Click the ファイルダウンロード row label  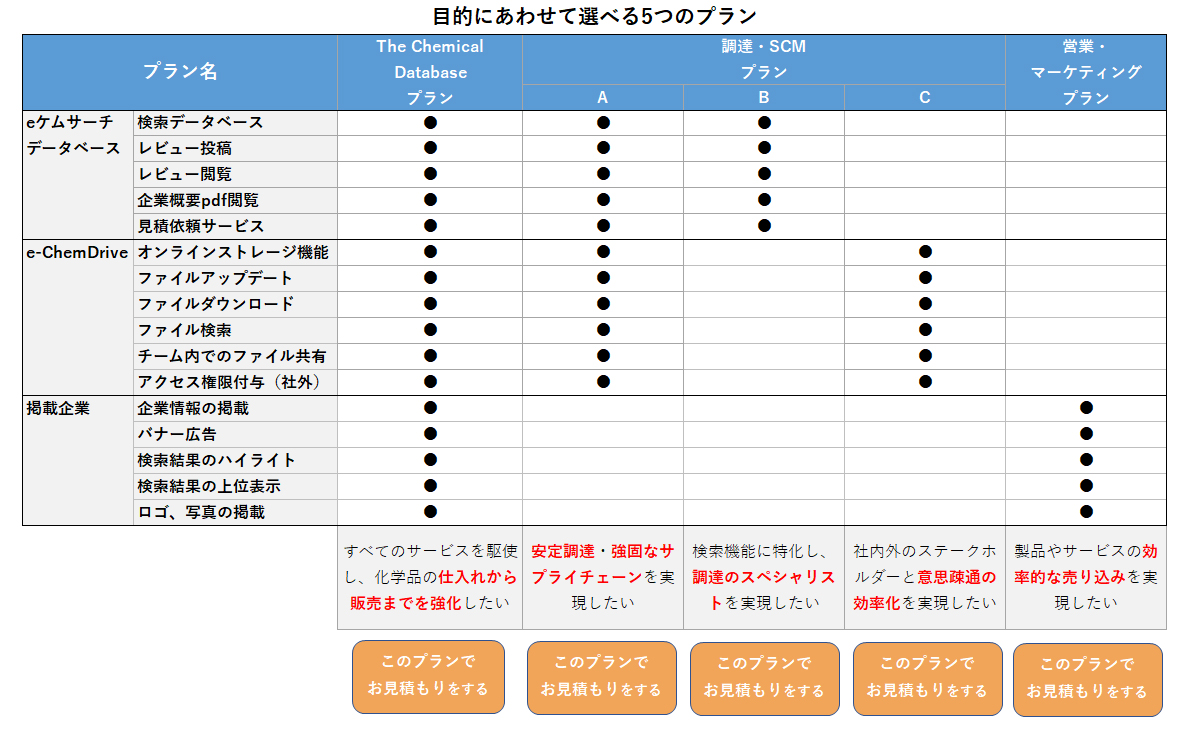point(215,304)
